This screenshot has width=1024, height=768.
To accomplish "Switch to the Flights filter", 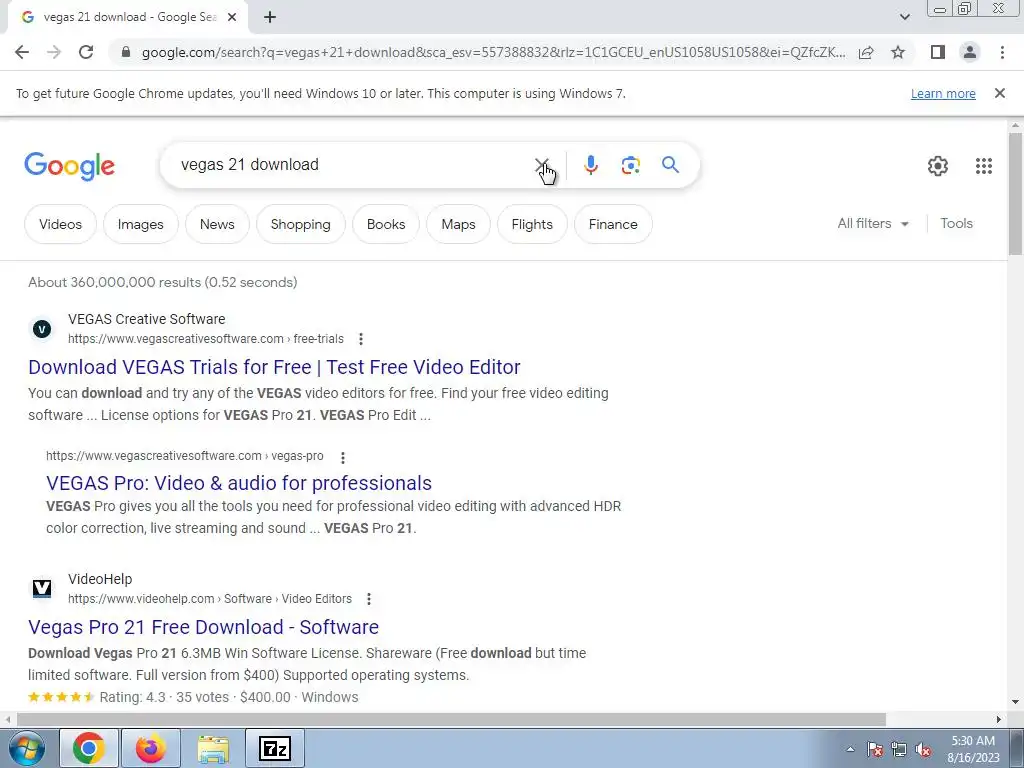I will click(x=532, y=224).
